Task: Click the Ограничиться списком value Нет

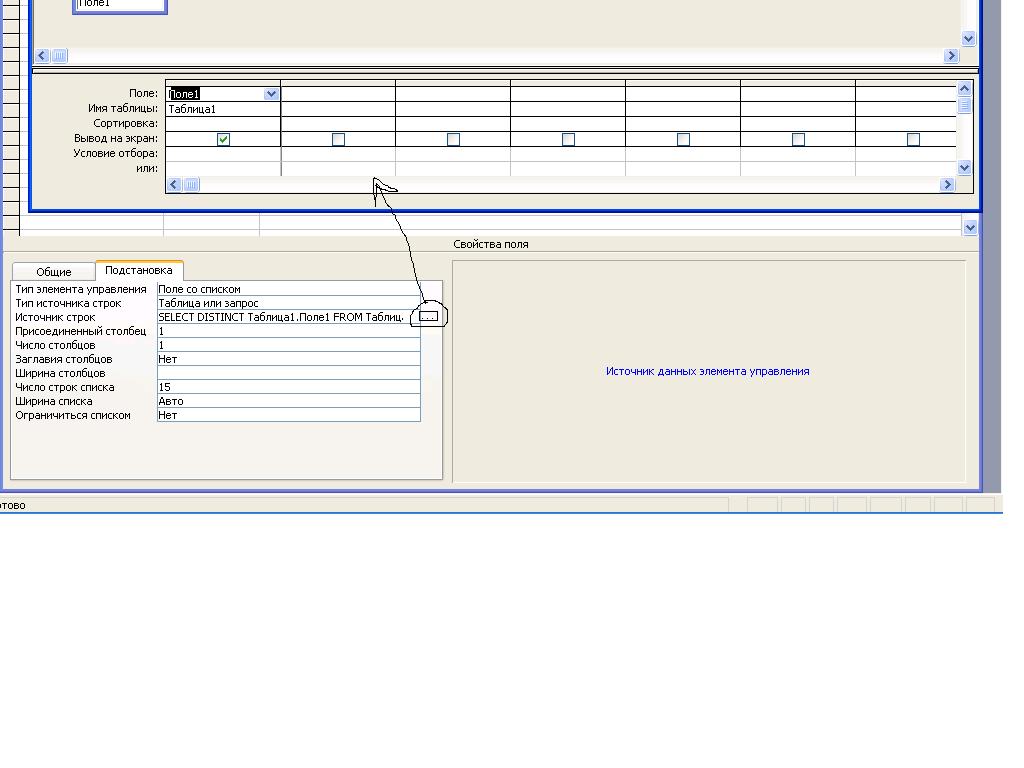Action: coord(289,415)
